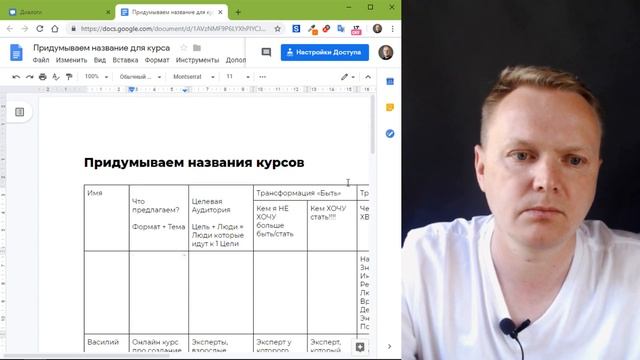Open the Формат menu
Image resolution: width=640 pixels, height=360 pixels.
pyautogui.click(x=157, y=60)
